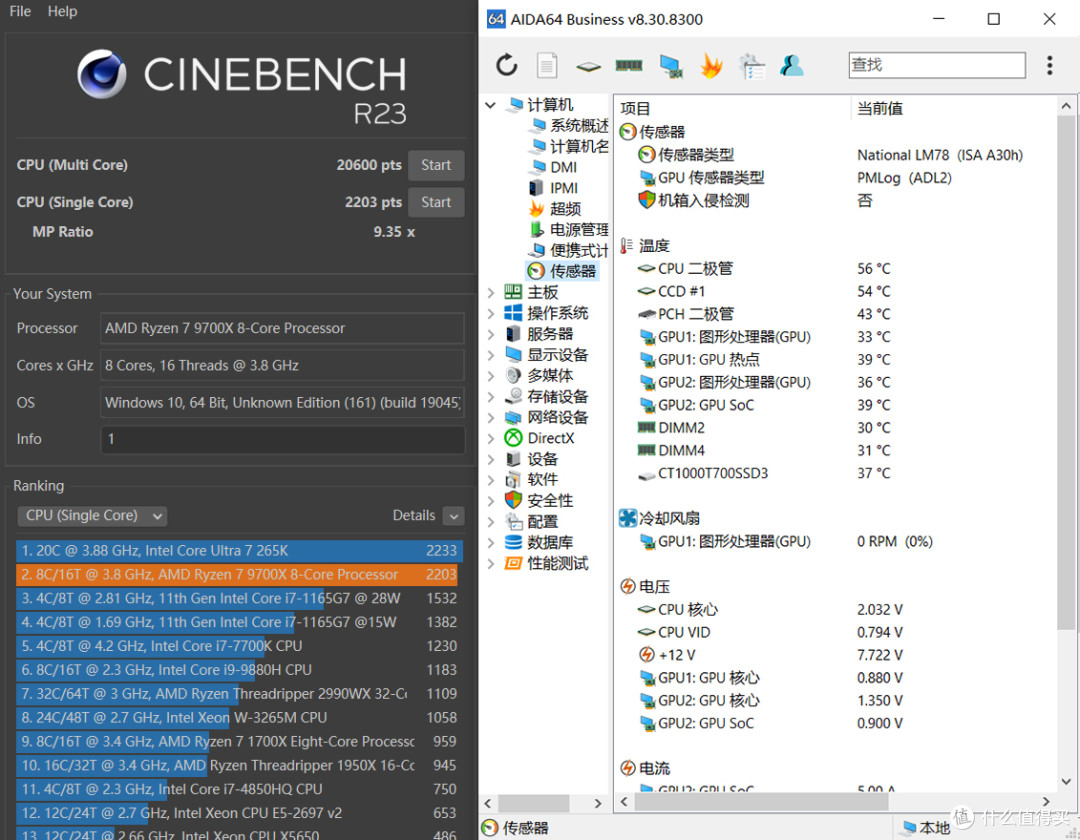
Task: Toggle the ranking Details dropdown arrow
Action: (453, 516)
